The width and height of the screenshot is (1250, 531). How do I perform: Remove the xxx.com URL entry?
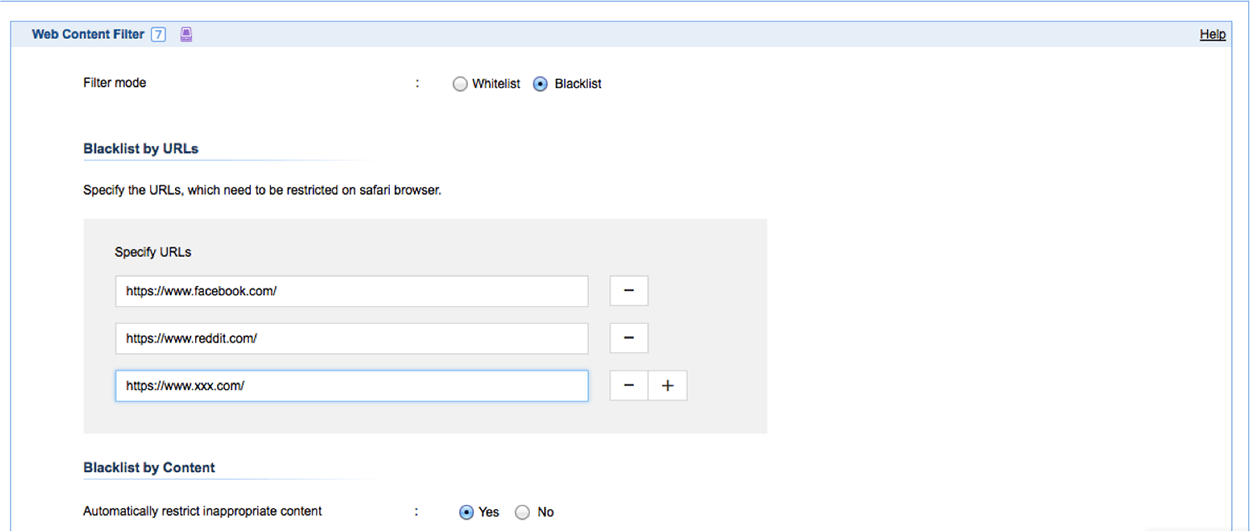tap(629, 386)
